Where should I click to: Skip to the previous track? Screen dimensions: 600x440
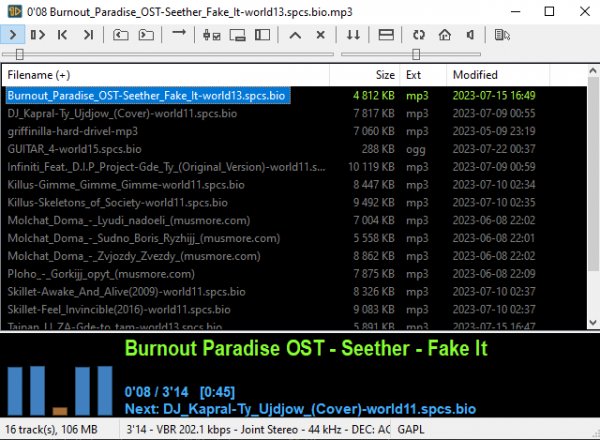pos(62,35)
